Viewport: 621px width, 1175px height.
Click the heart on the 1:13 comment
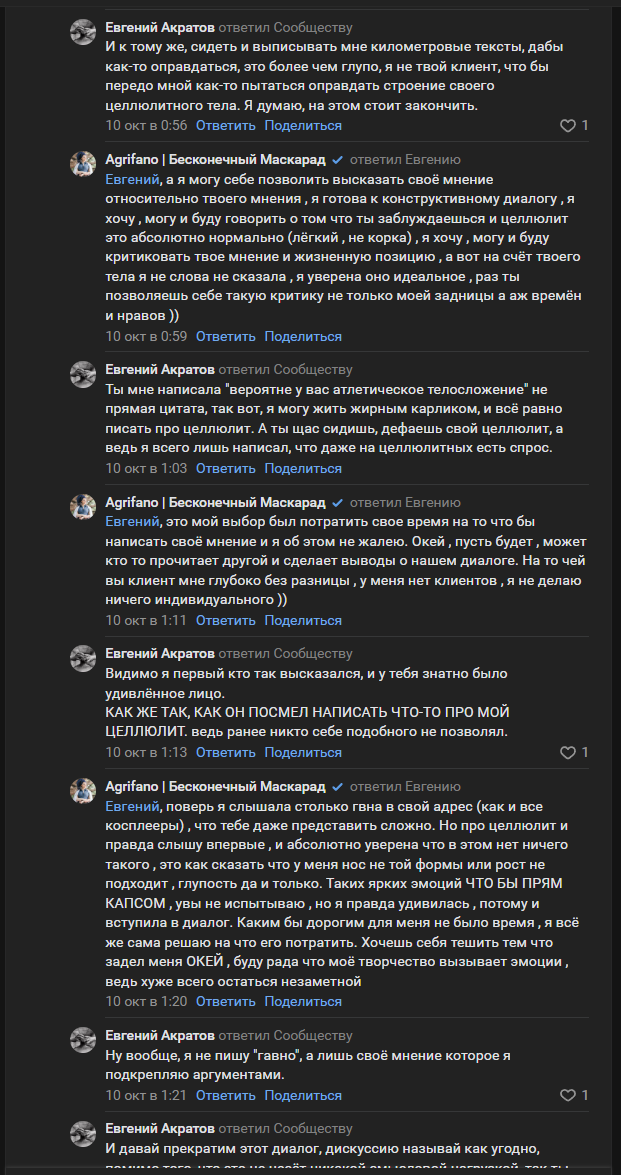point(567,752)
